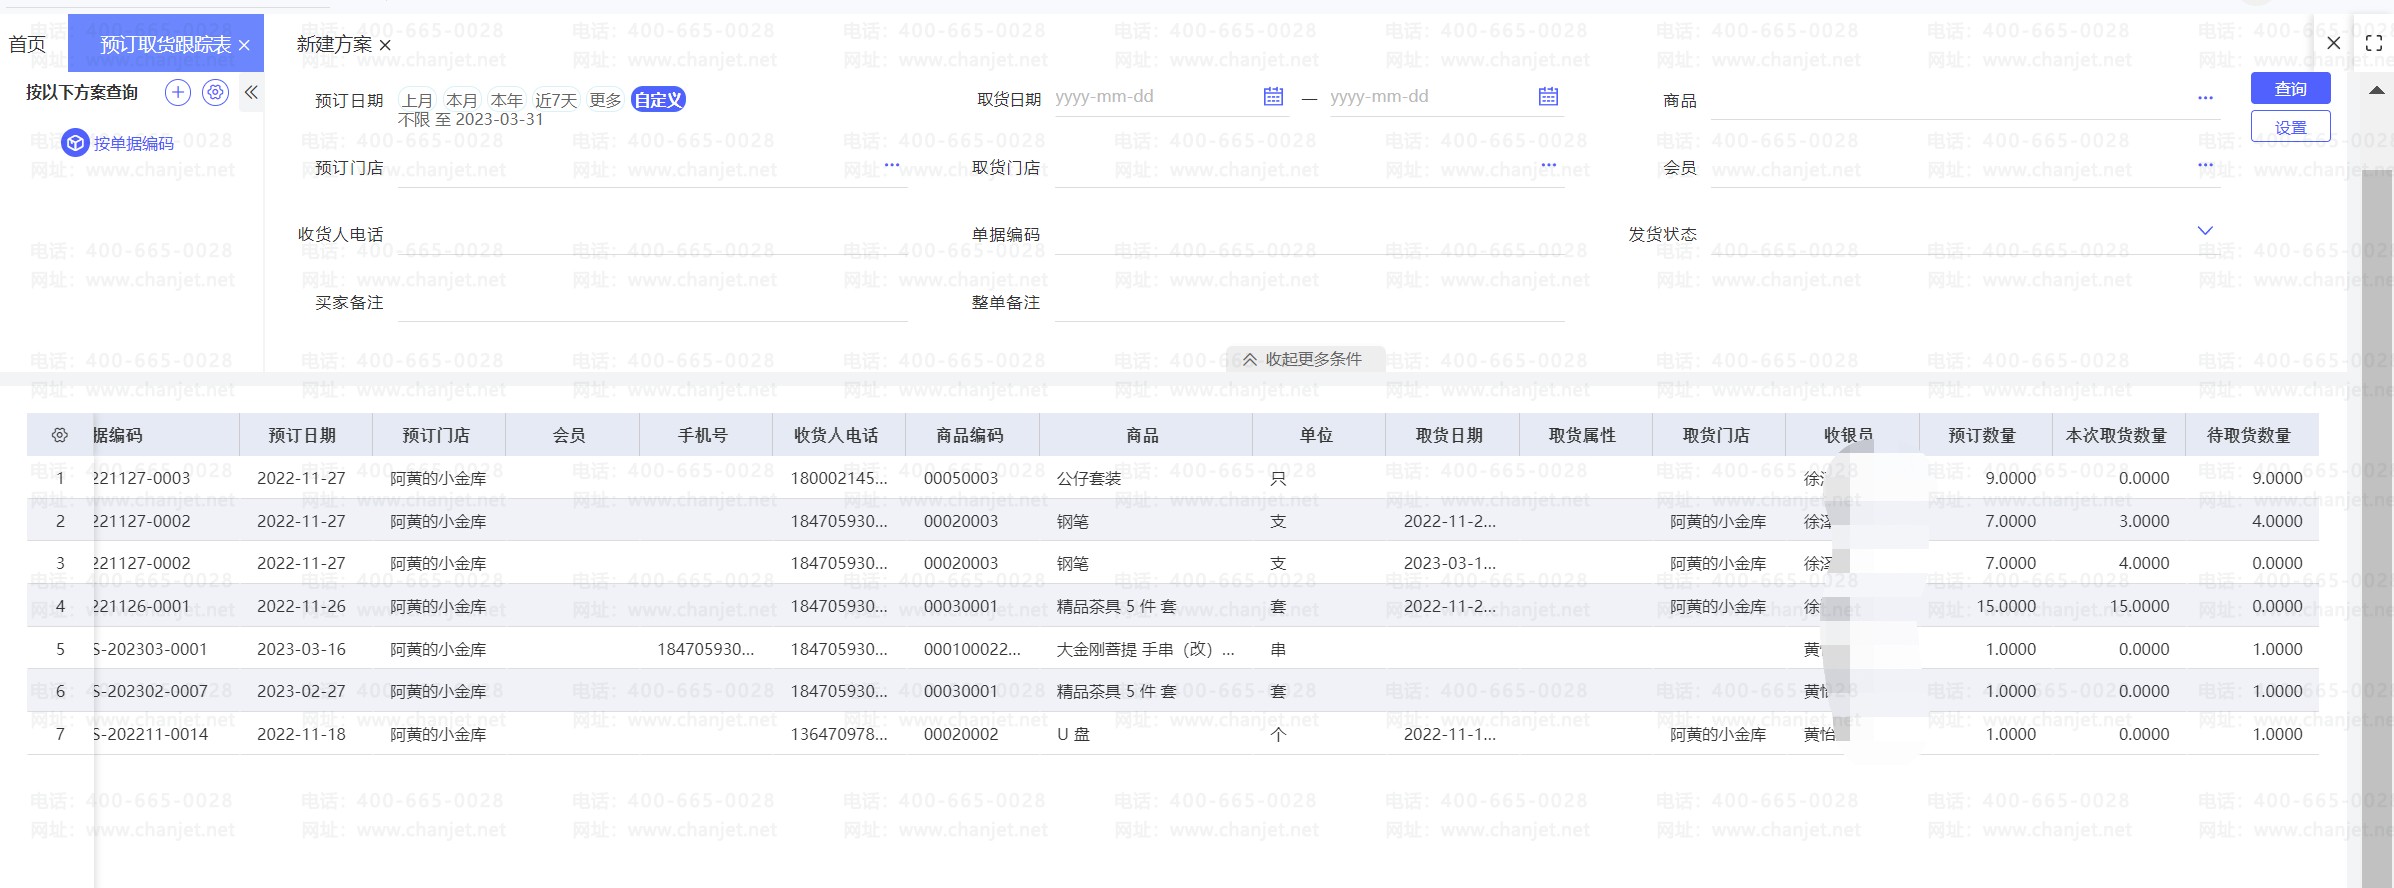Switch to the 新建方案 tab

click(x=334, y=44)
